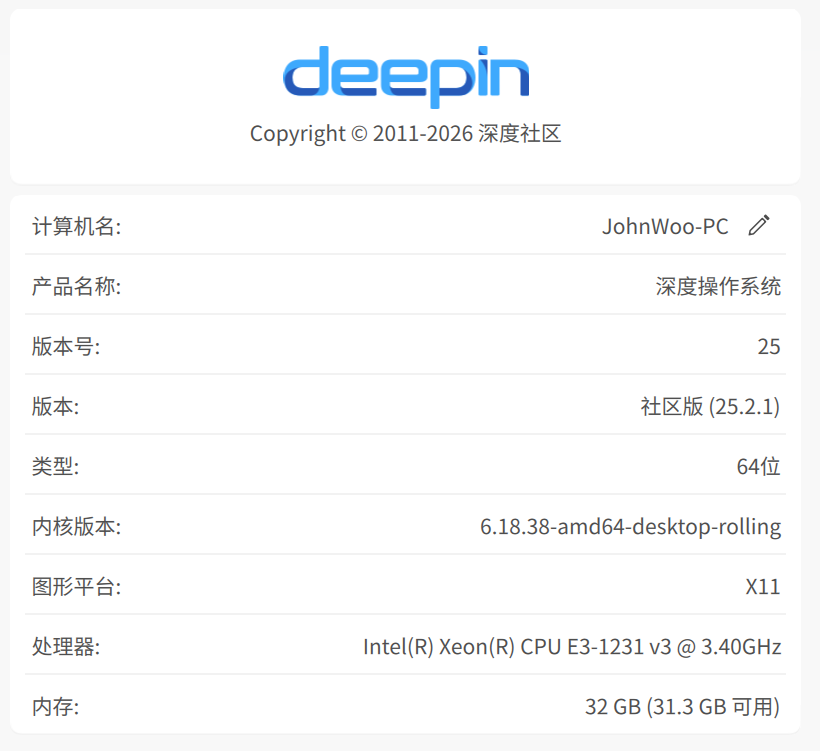
Task: Click the copyright text 2011-2026 深度社区
Action: [406, 133]
